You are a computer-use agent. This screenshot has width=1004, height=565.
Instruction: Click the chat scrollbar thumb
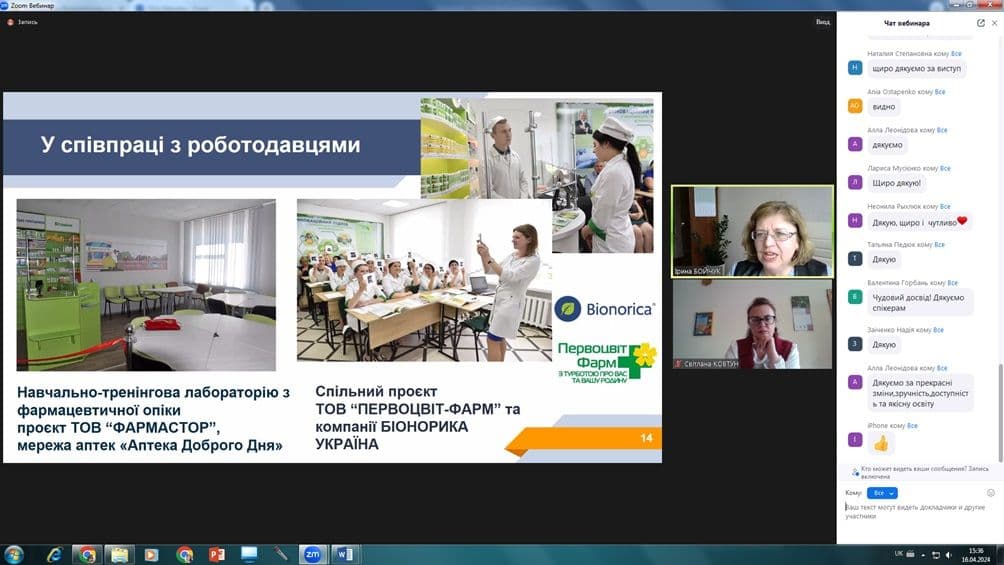(1000, 412)
